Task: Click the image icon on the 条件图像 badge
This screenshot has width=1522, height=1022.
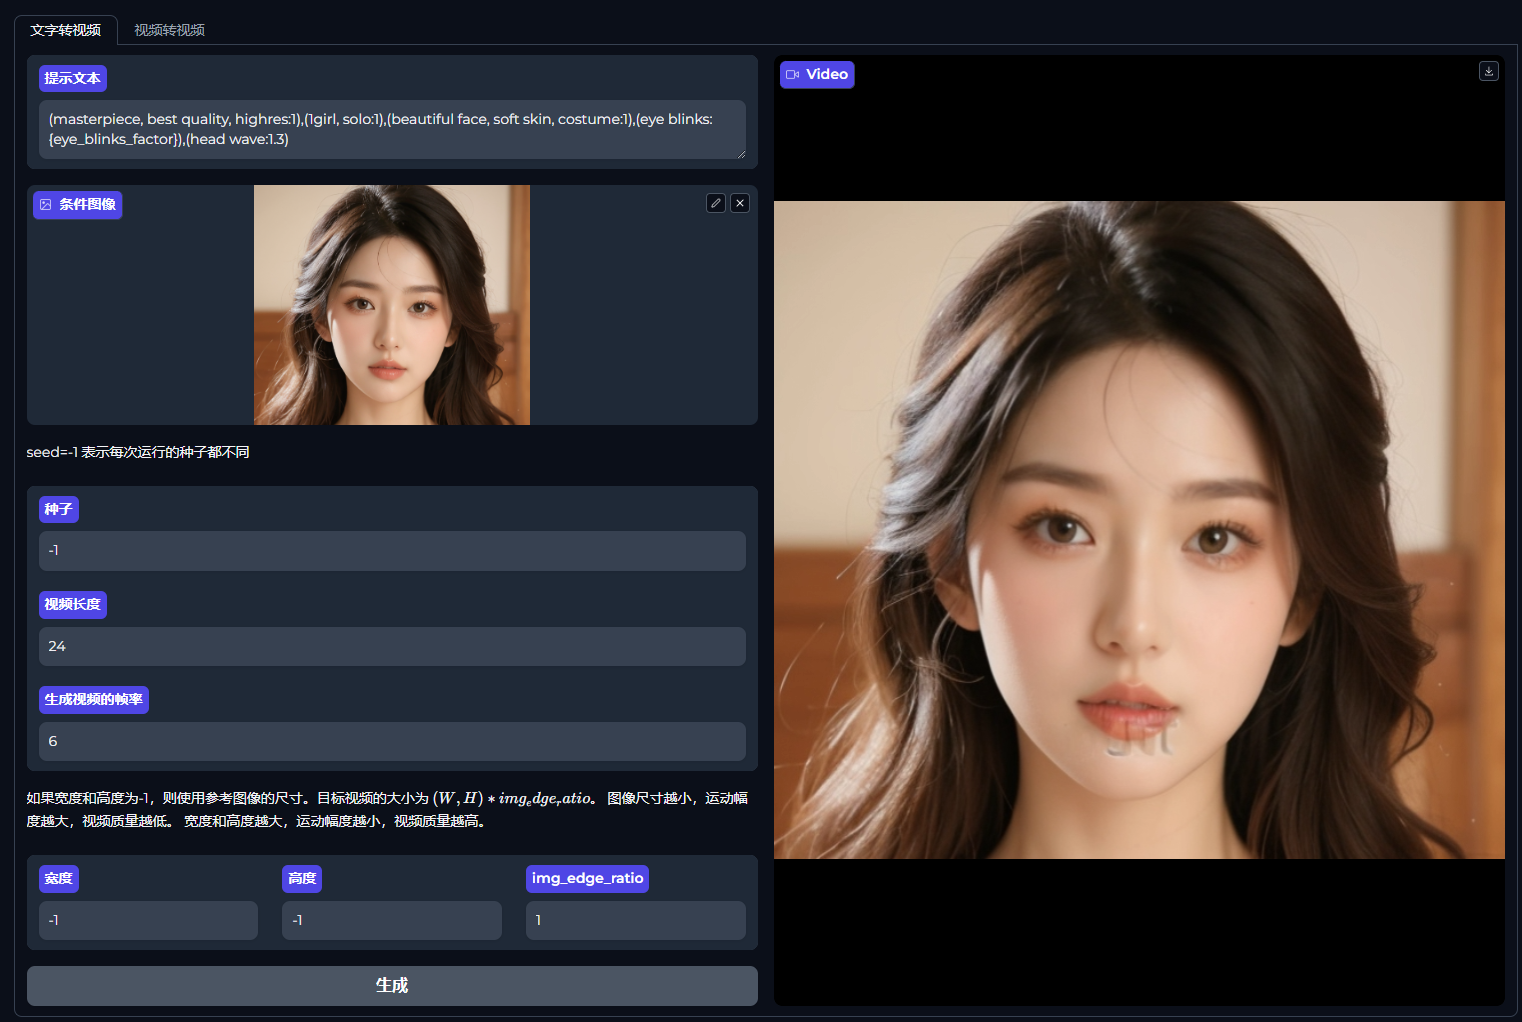Action: pyautogui.click(x=45, y=204)
